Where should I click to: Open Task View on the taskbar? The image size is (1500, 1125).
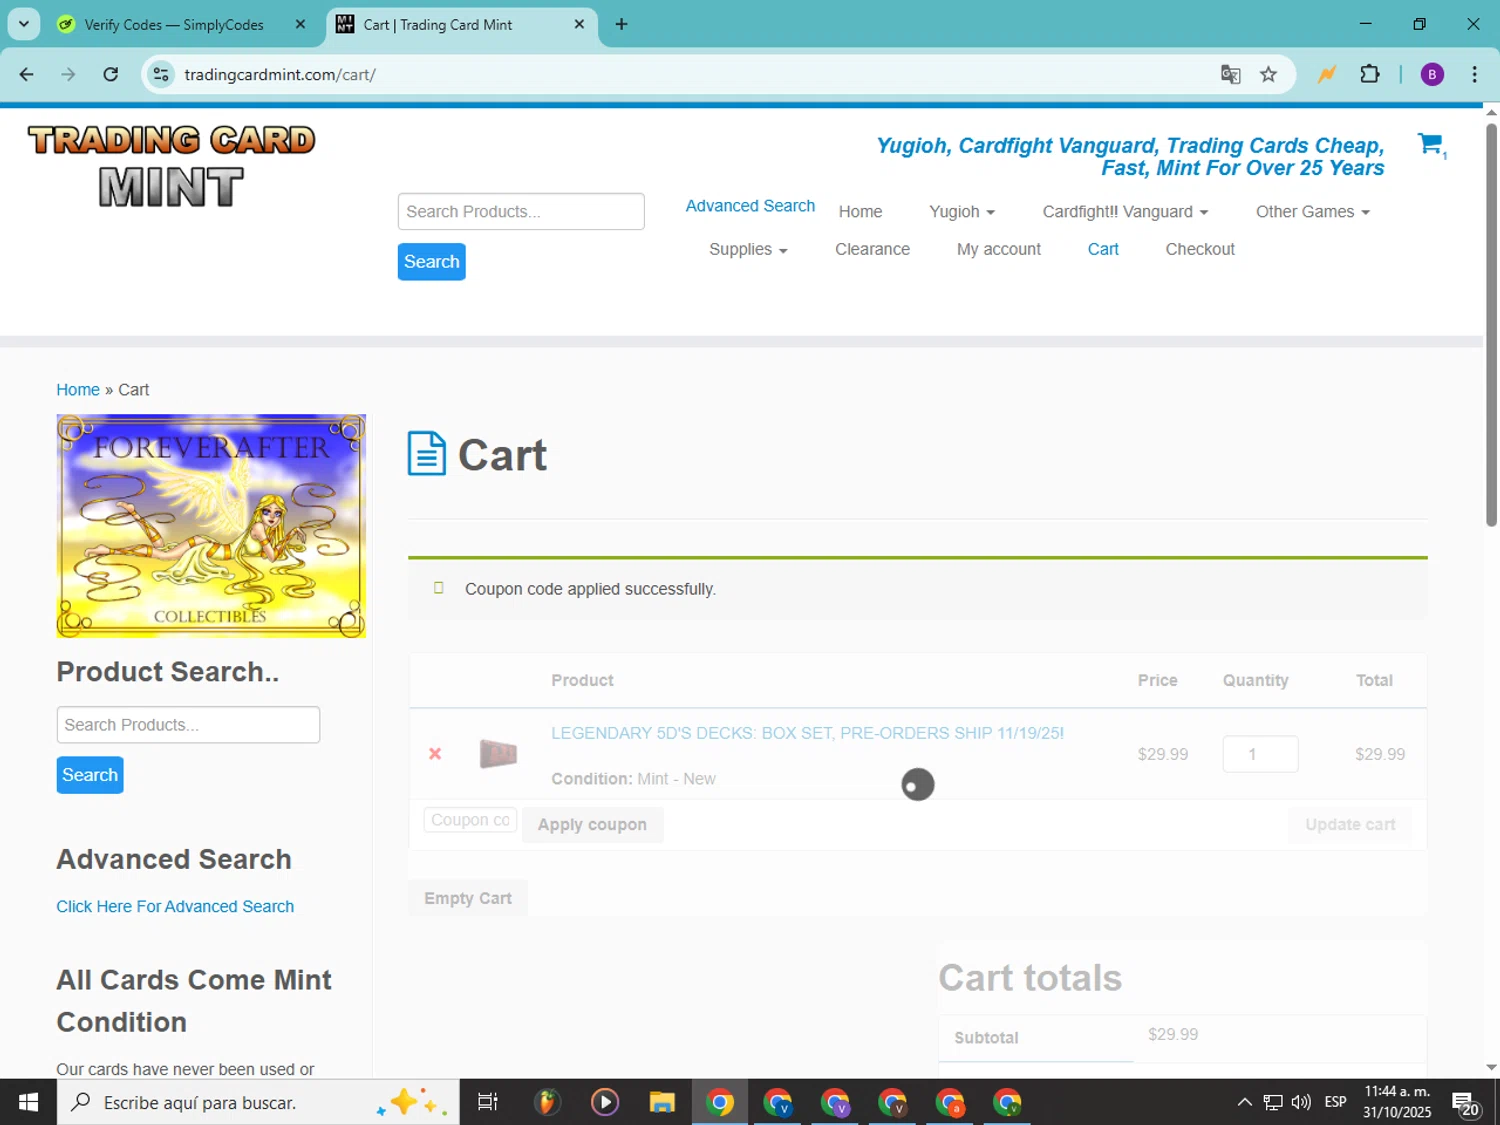pyautogui.click(x=487, y=1102)
